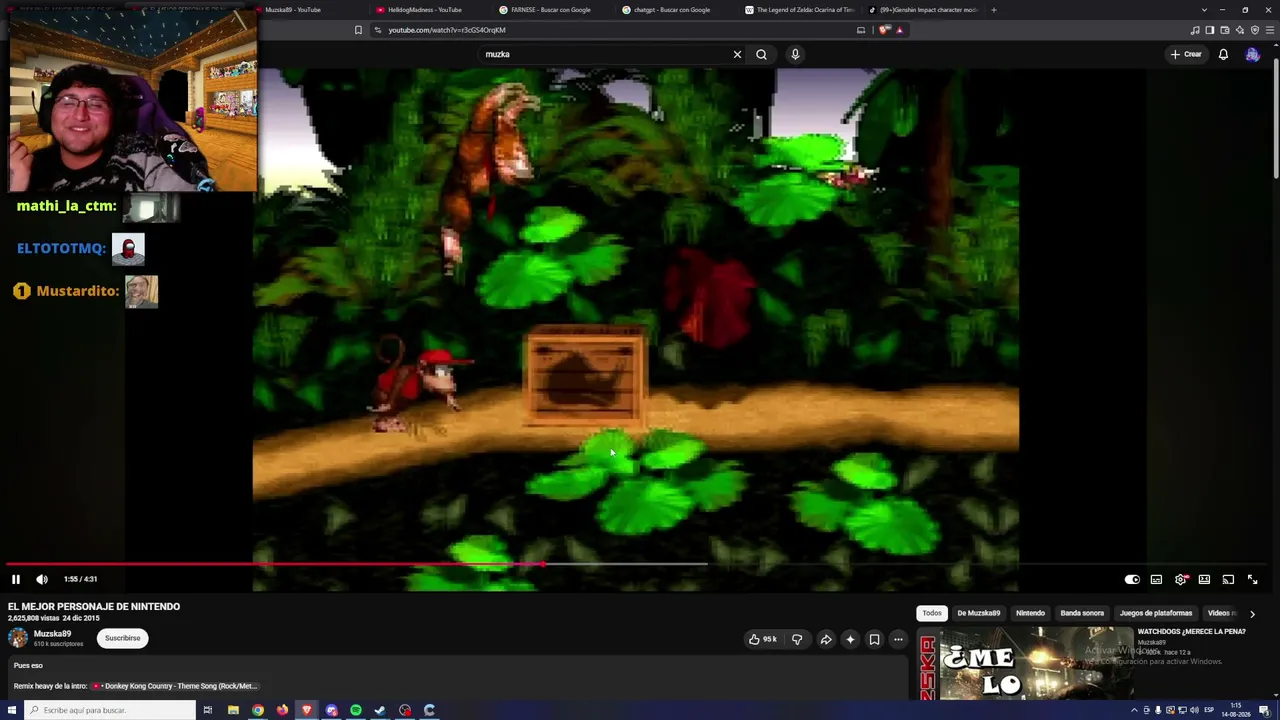Screen dimensions: 1280x720
Task: Select the Juegos de plataformas filter chip
Action: point(1156,613)
